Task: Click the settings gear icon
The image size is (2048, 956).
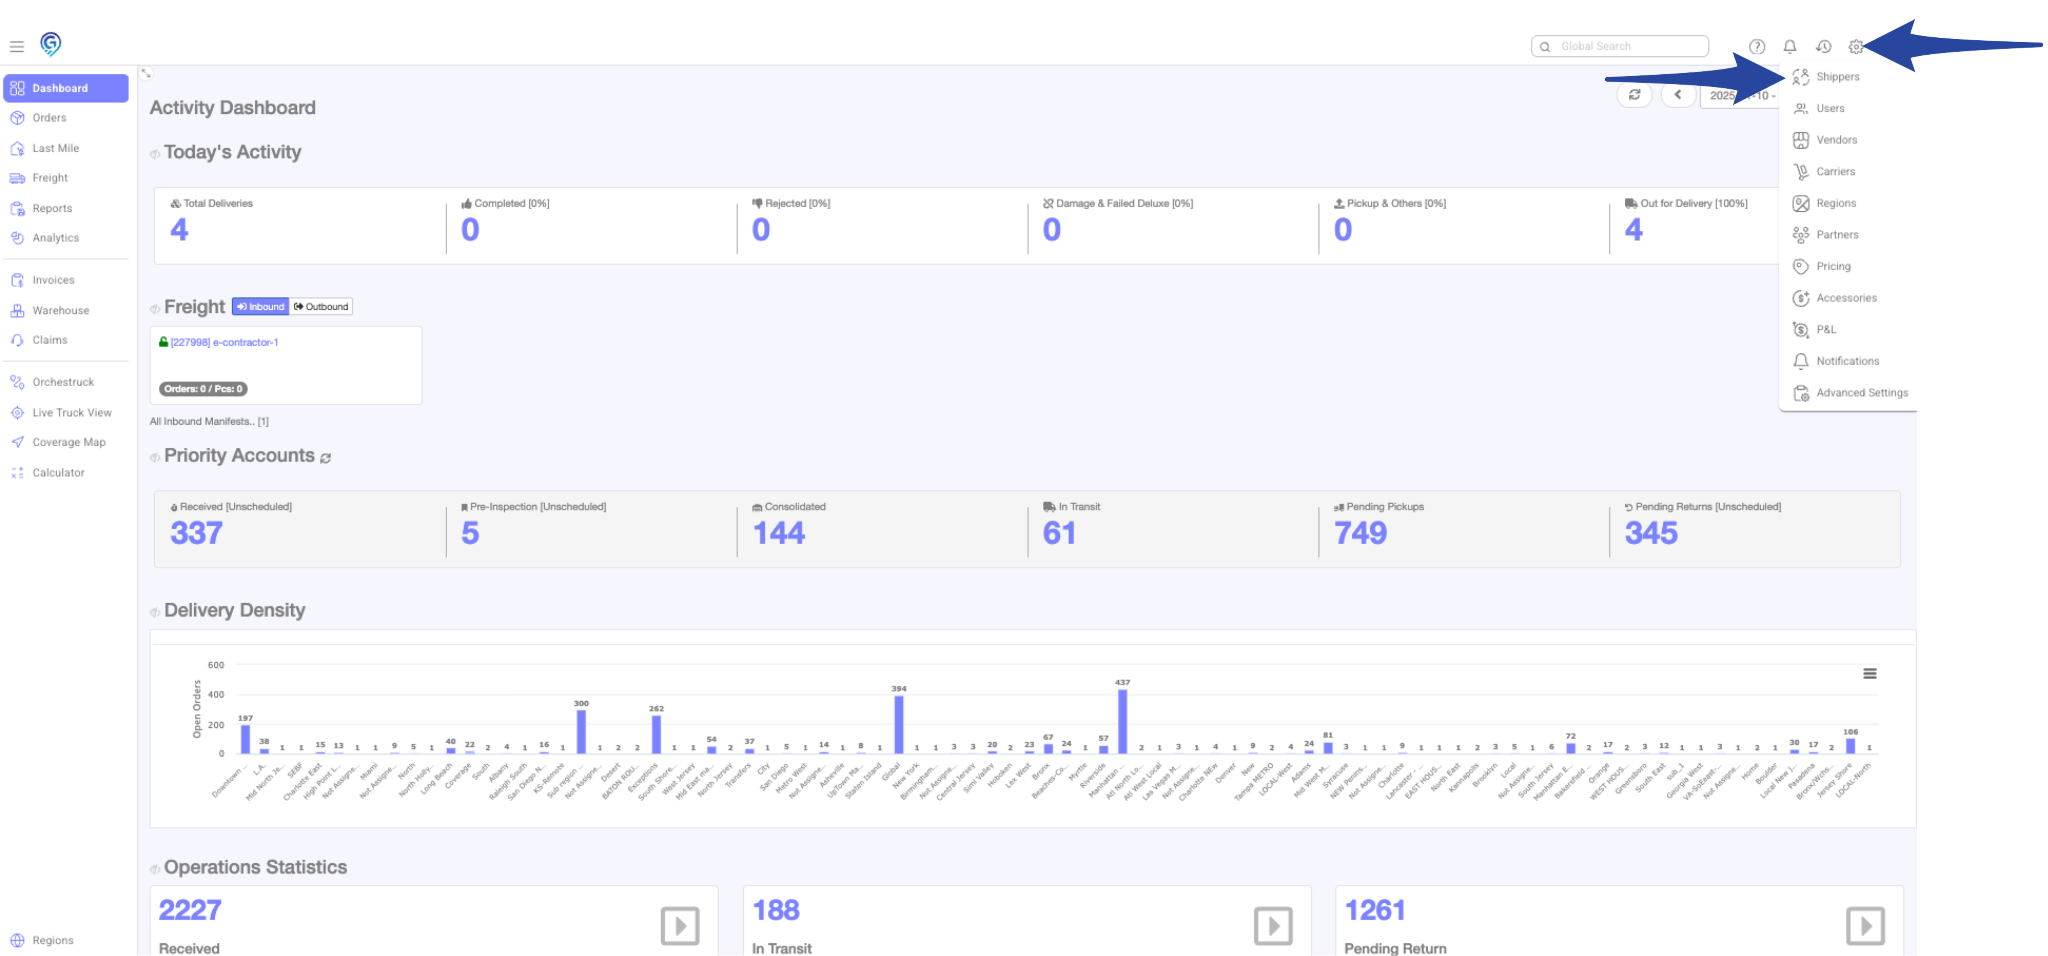Action: pyautogui.click(x=1856, y=47)
